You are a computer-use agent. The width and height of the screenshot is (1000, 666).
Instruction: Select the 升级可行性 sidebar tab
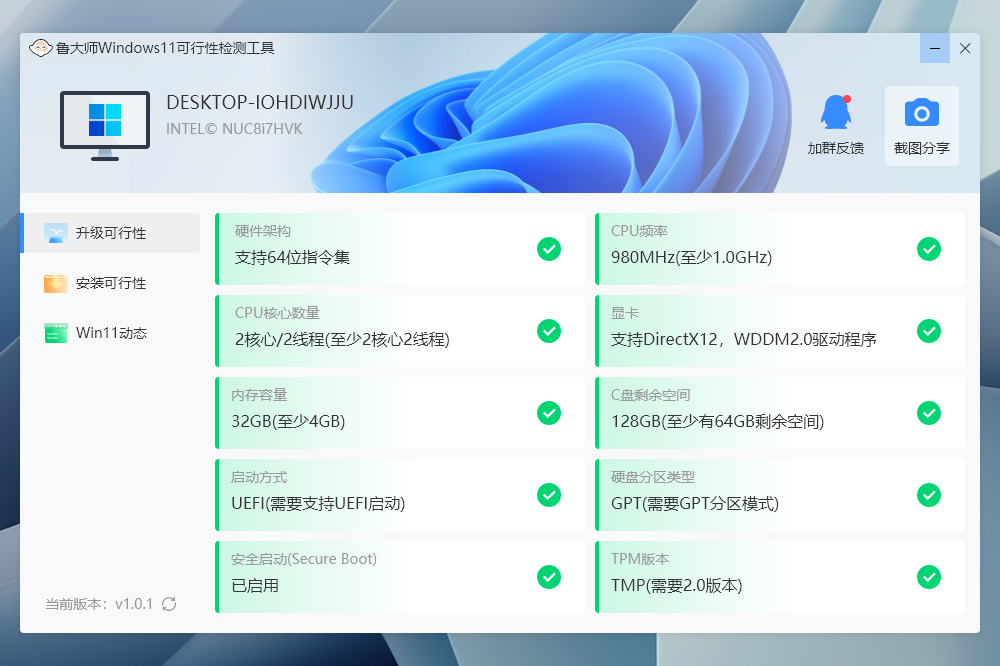pyautogui.click(x=110, y=233)
